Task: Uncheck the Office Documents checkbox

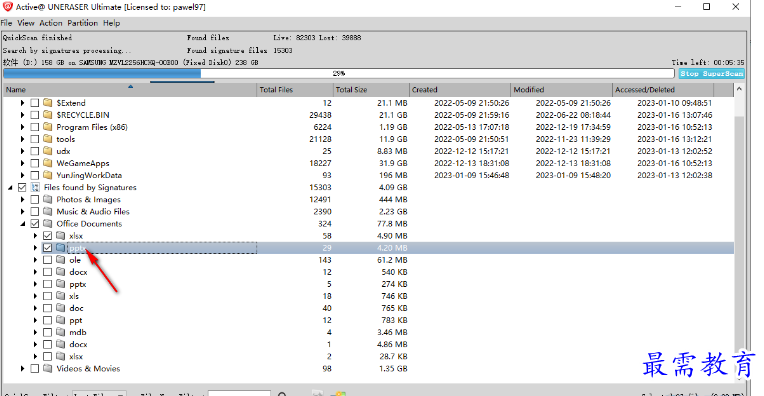Action: pos(35,224)
